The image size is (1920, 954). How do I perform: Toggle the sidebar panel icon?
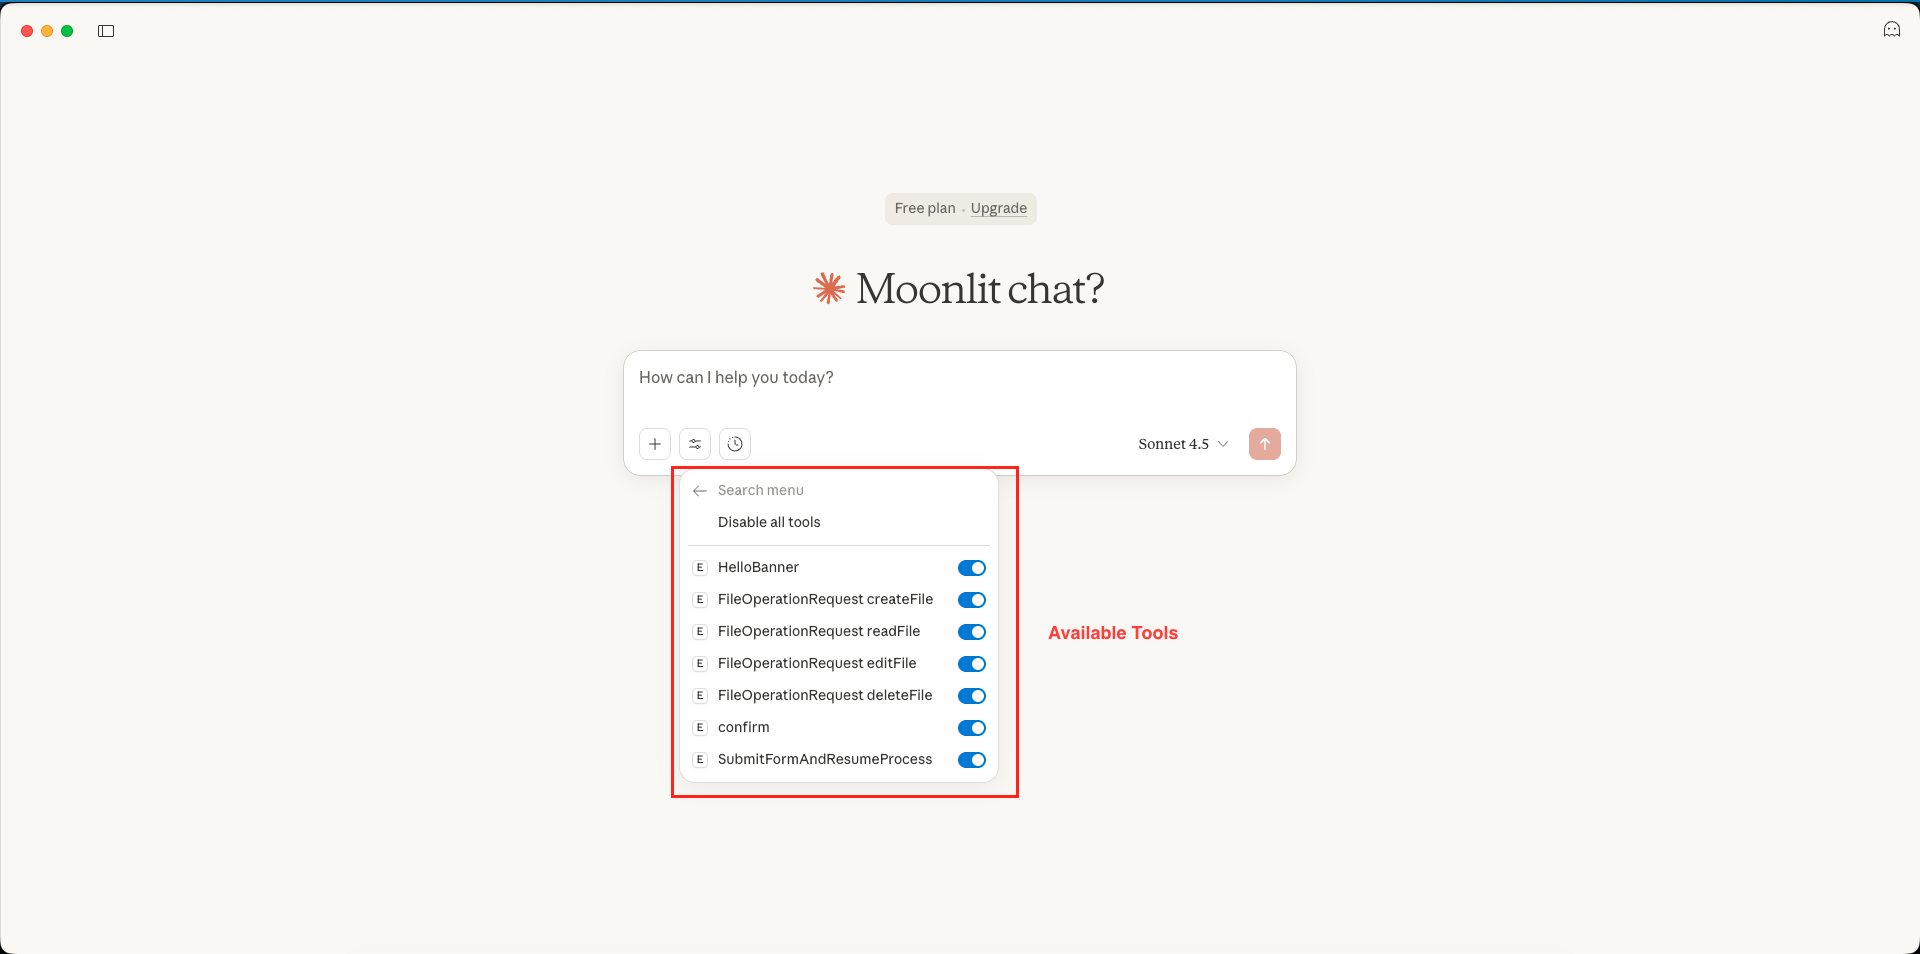(106, 31)
